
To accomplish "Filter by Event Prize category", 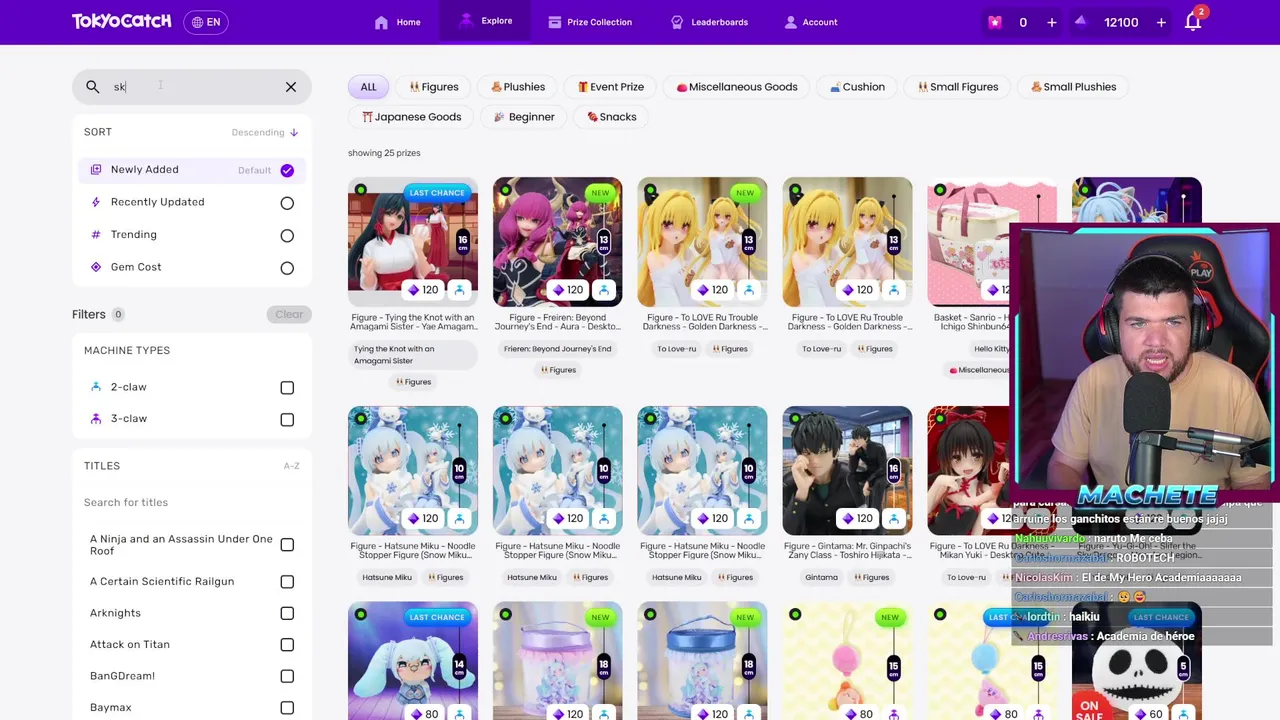I will pyautogui.click(x=611, y=87).
